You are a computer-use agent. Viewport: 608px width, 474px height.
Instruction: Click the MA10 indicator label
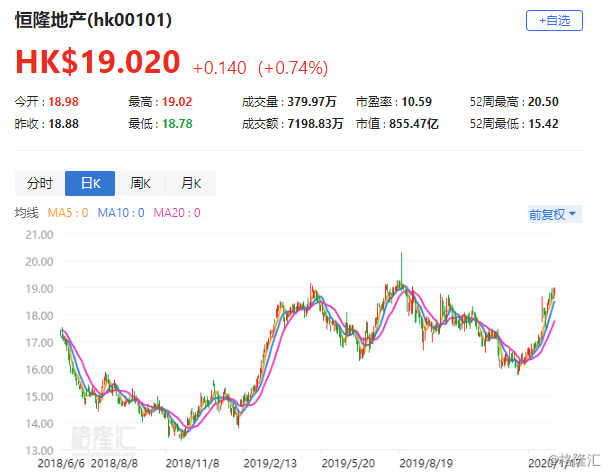pyautogui.click(x=121, y=213)
